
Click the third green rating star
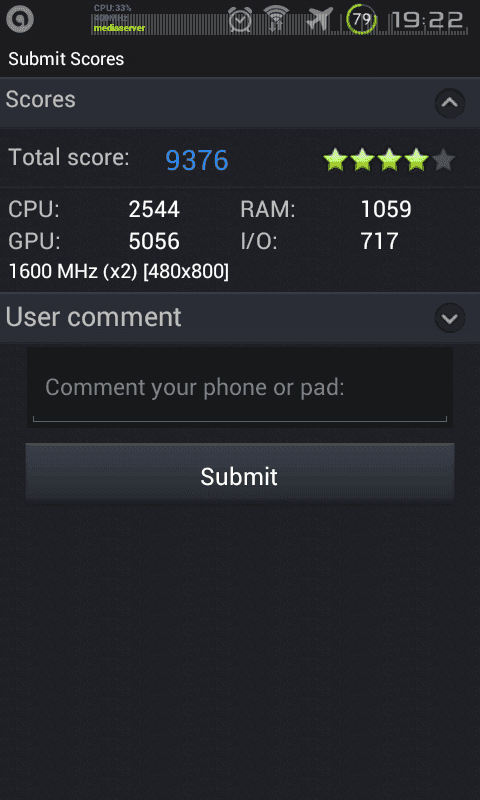click(390, 160)
